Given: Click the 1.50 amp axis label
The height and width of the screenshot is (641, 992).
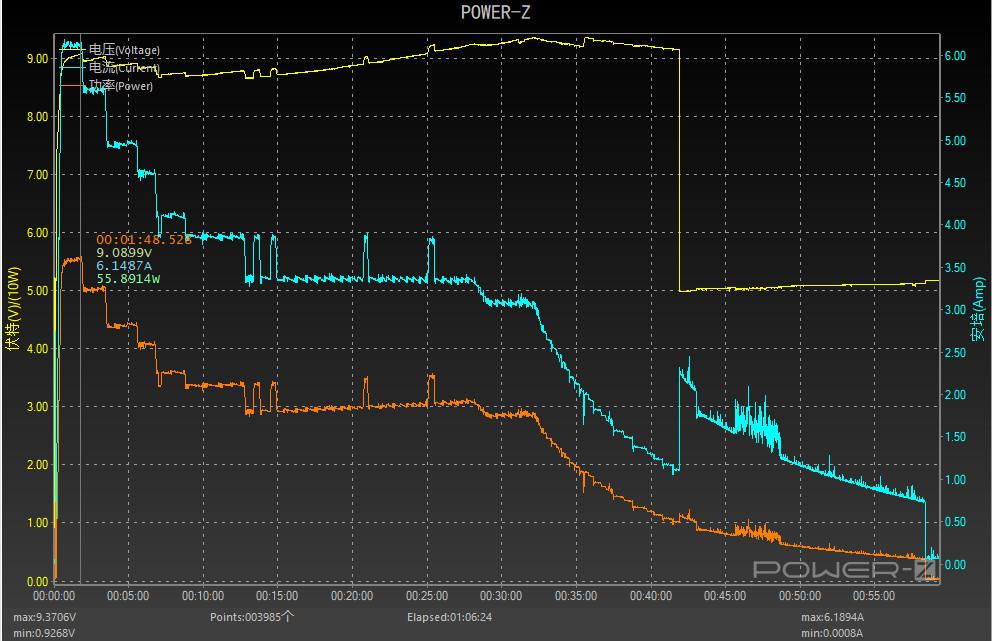Looking at the screenshot, I should click(x=955, y=437).
